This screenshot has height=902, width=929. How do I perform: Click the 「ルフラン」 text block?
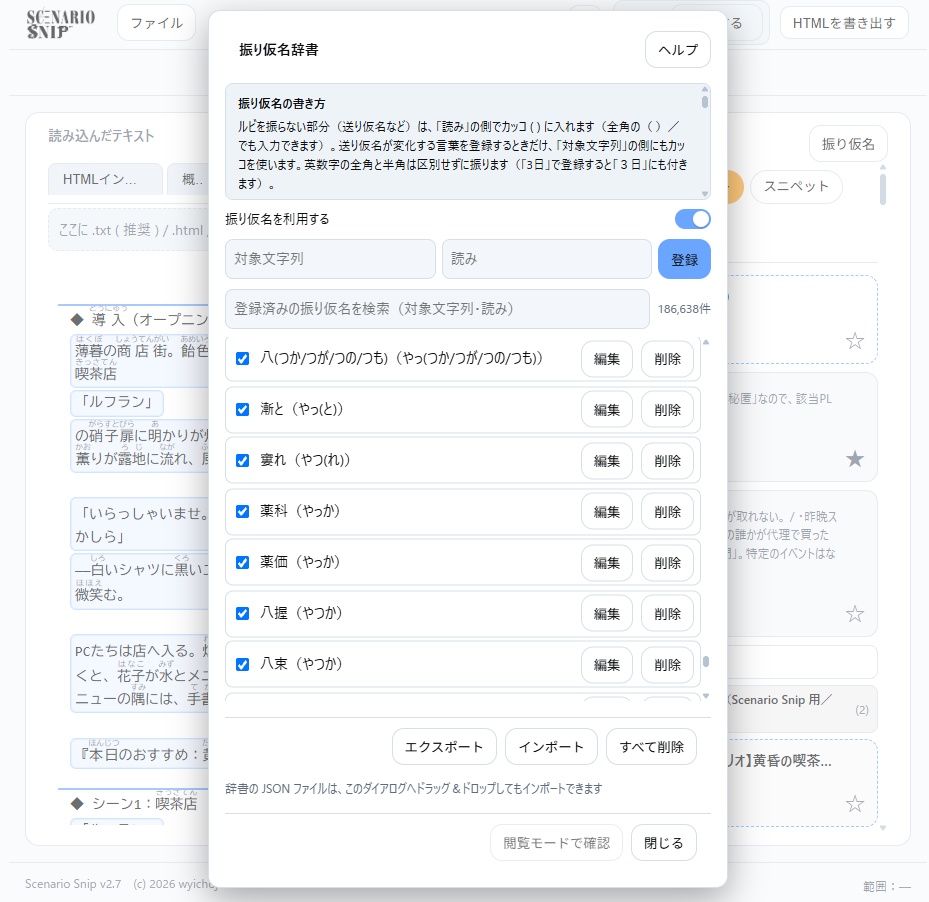117,402
